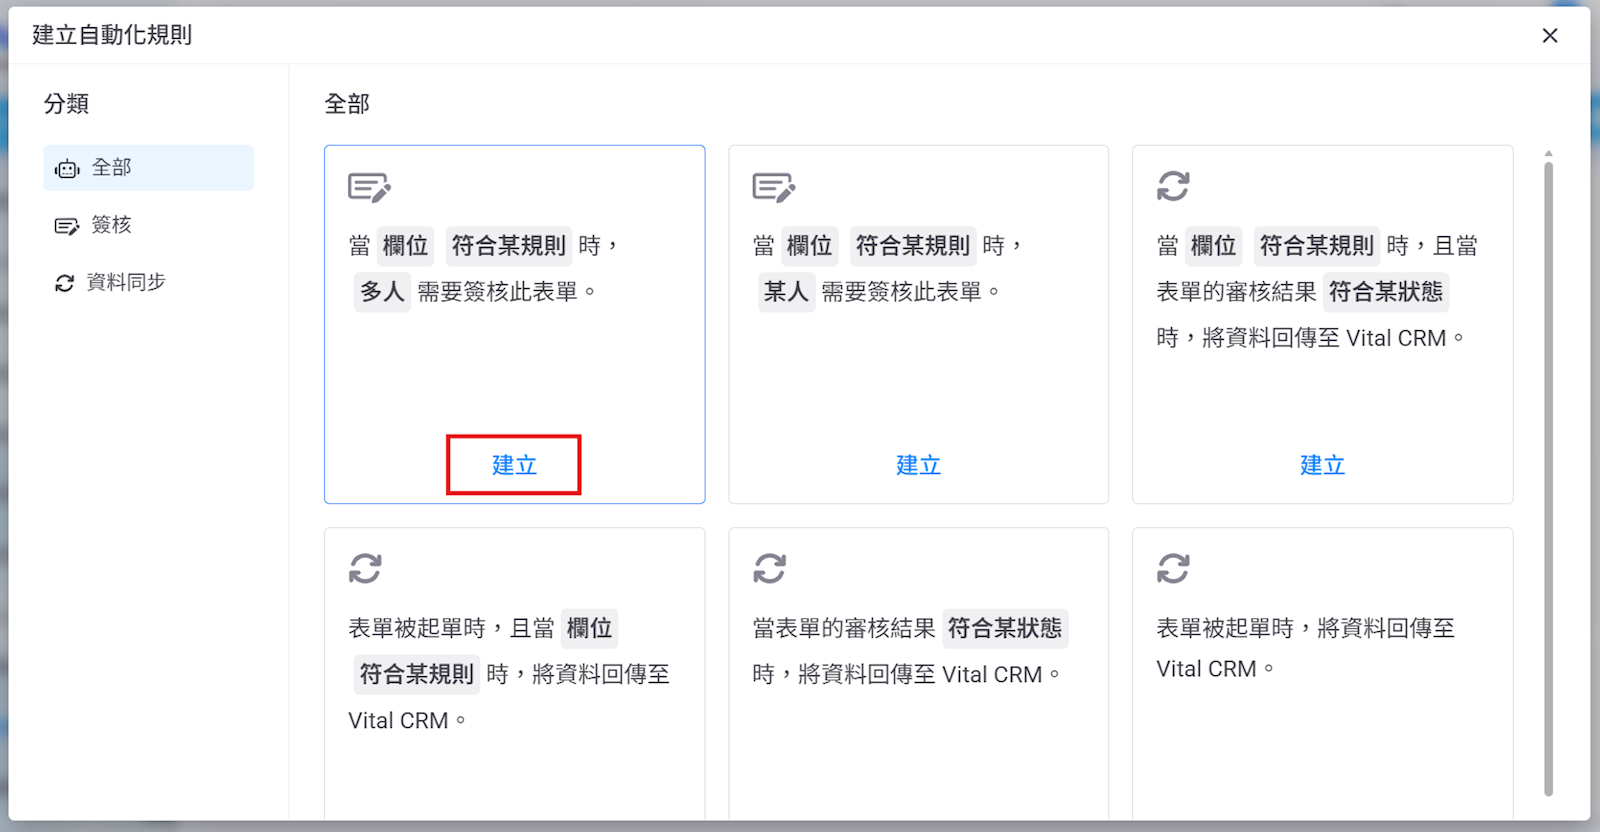Click sync icon on the 表單被起單時，且當 card

click(365, 568)
